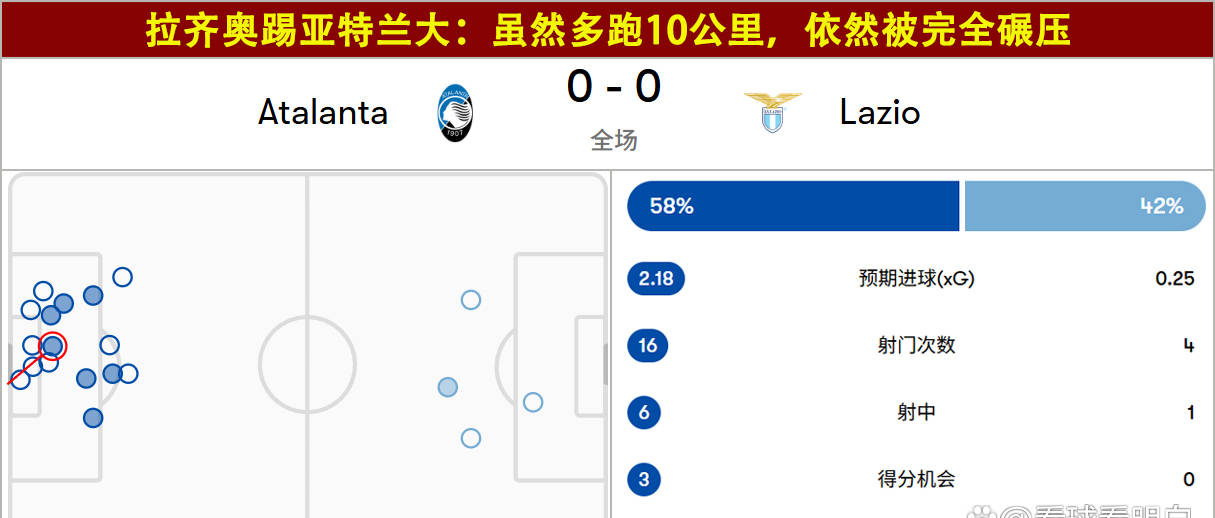Click the Lazio eagle crest logo

click(772, 112)
